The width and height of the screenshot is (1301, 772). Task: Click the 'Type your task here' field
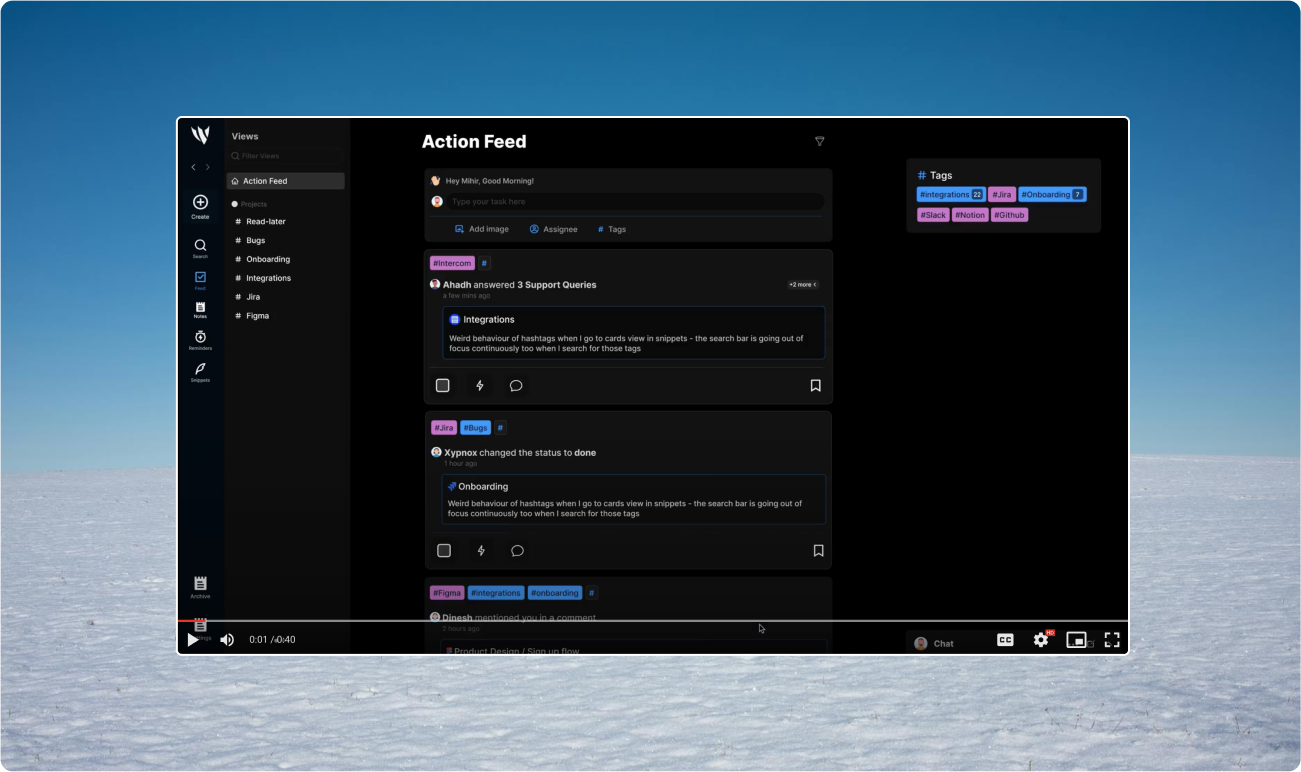point(635,202)
